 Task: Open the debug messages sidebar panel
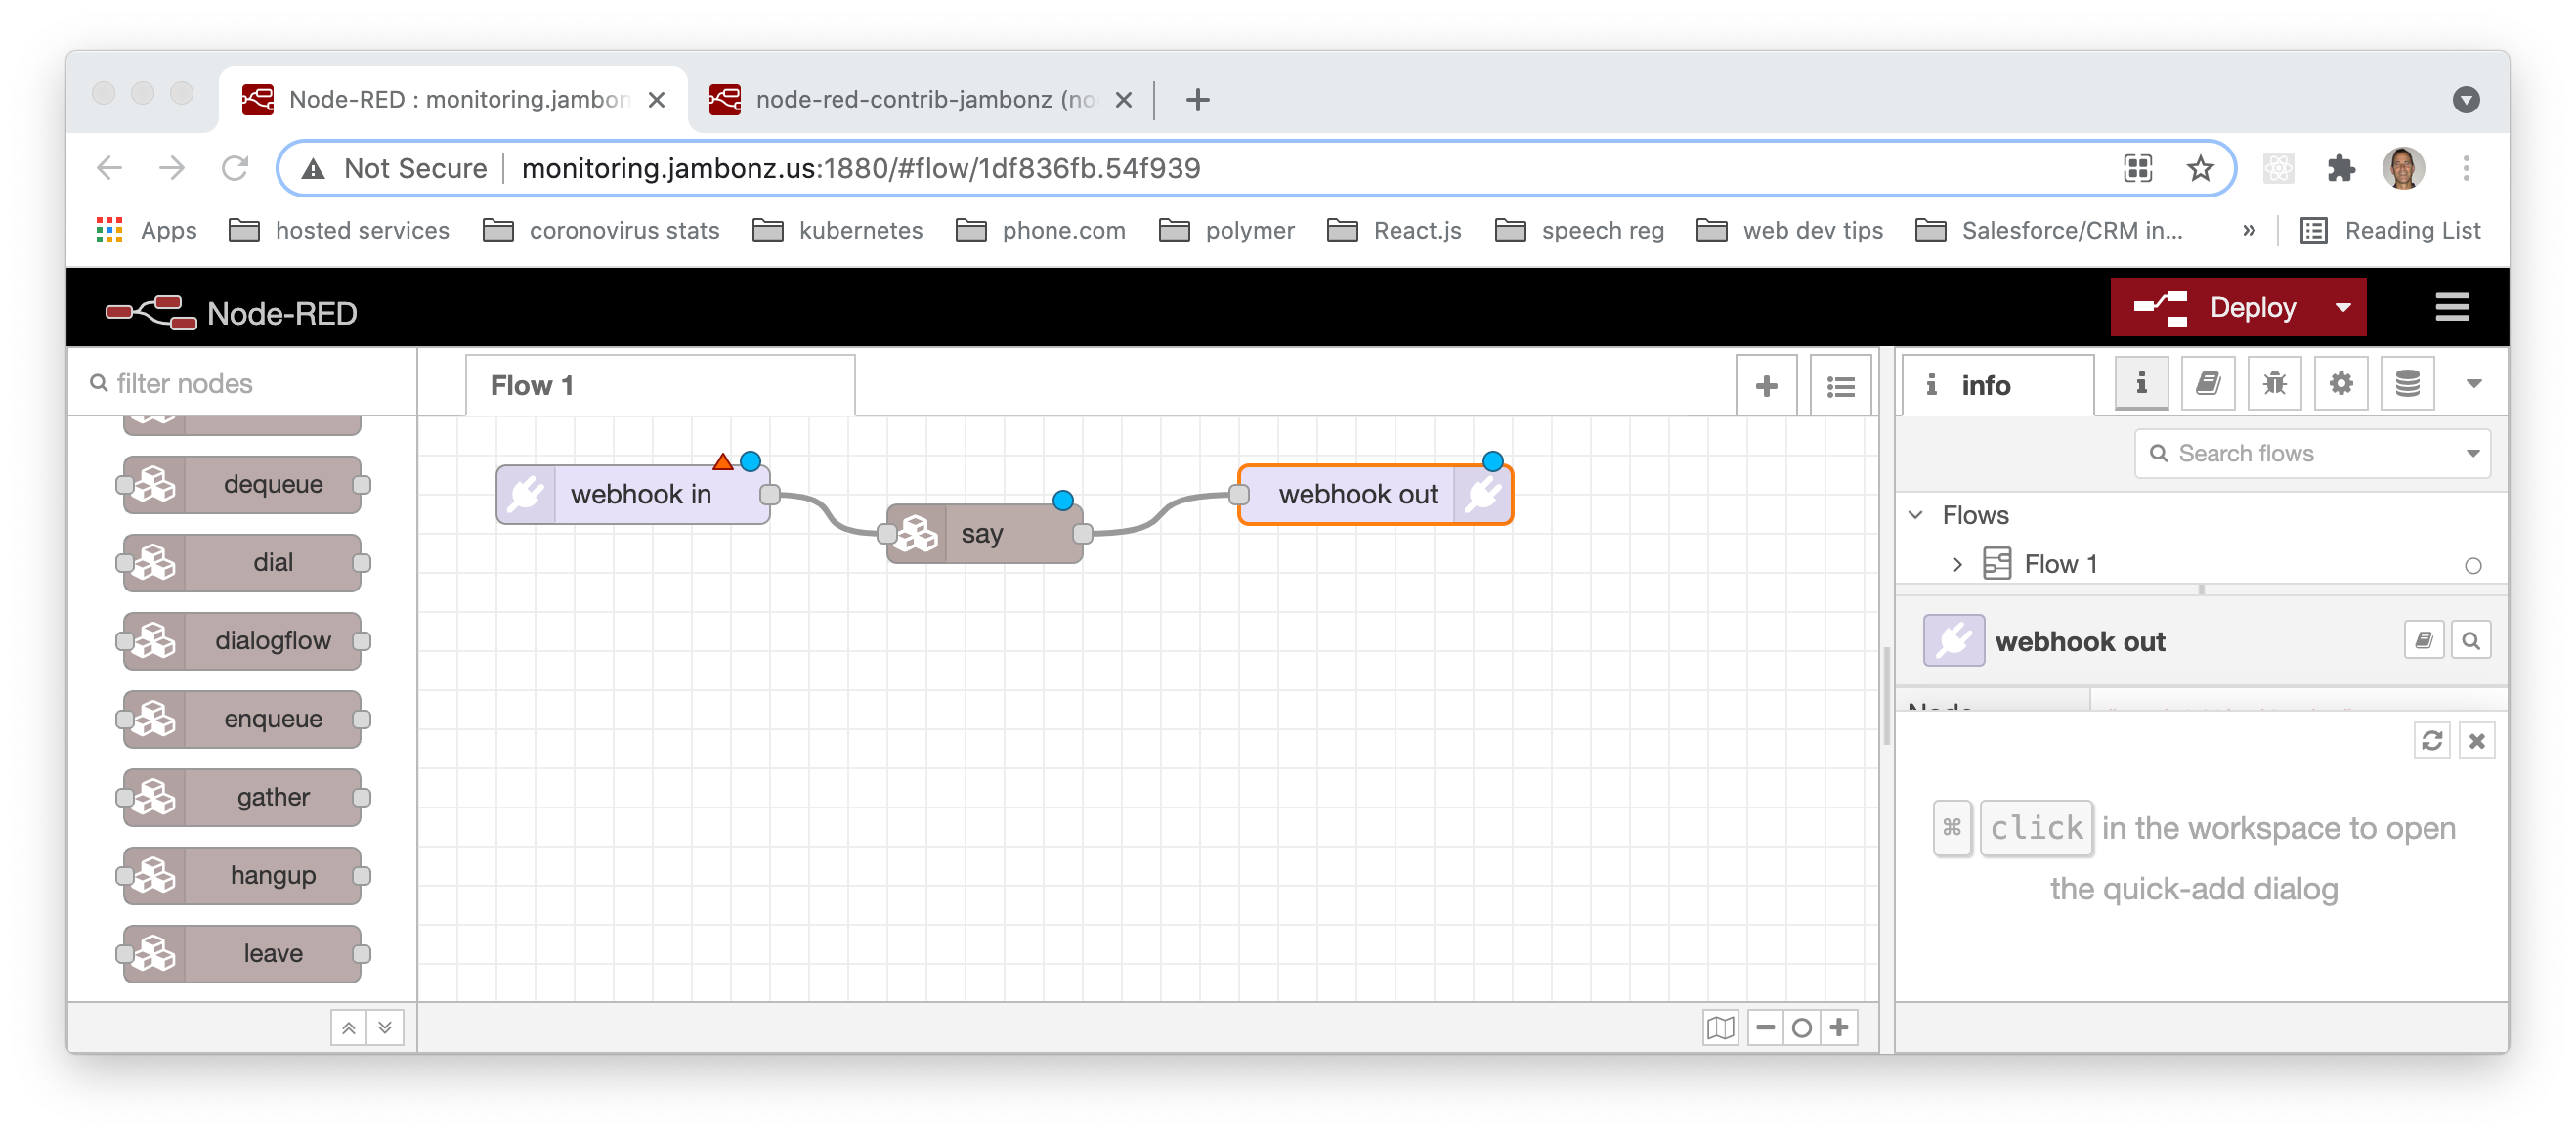point(2274,383)
